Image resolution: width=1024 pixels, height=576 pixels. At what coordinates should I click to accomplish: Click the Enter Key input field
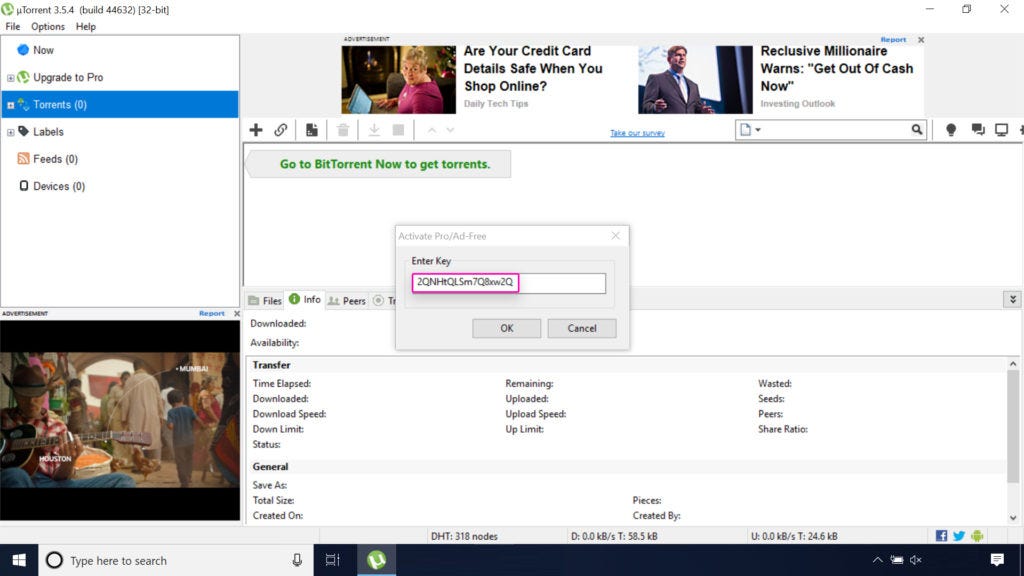[509, 282]
